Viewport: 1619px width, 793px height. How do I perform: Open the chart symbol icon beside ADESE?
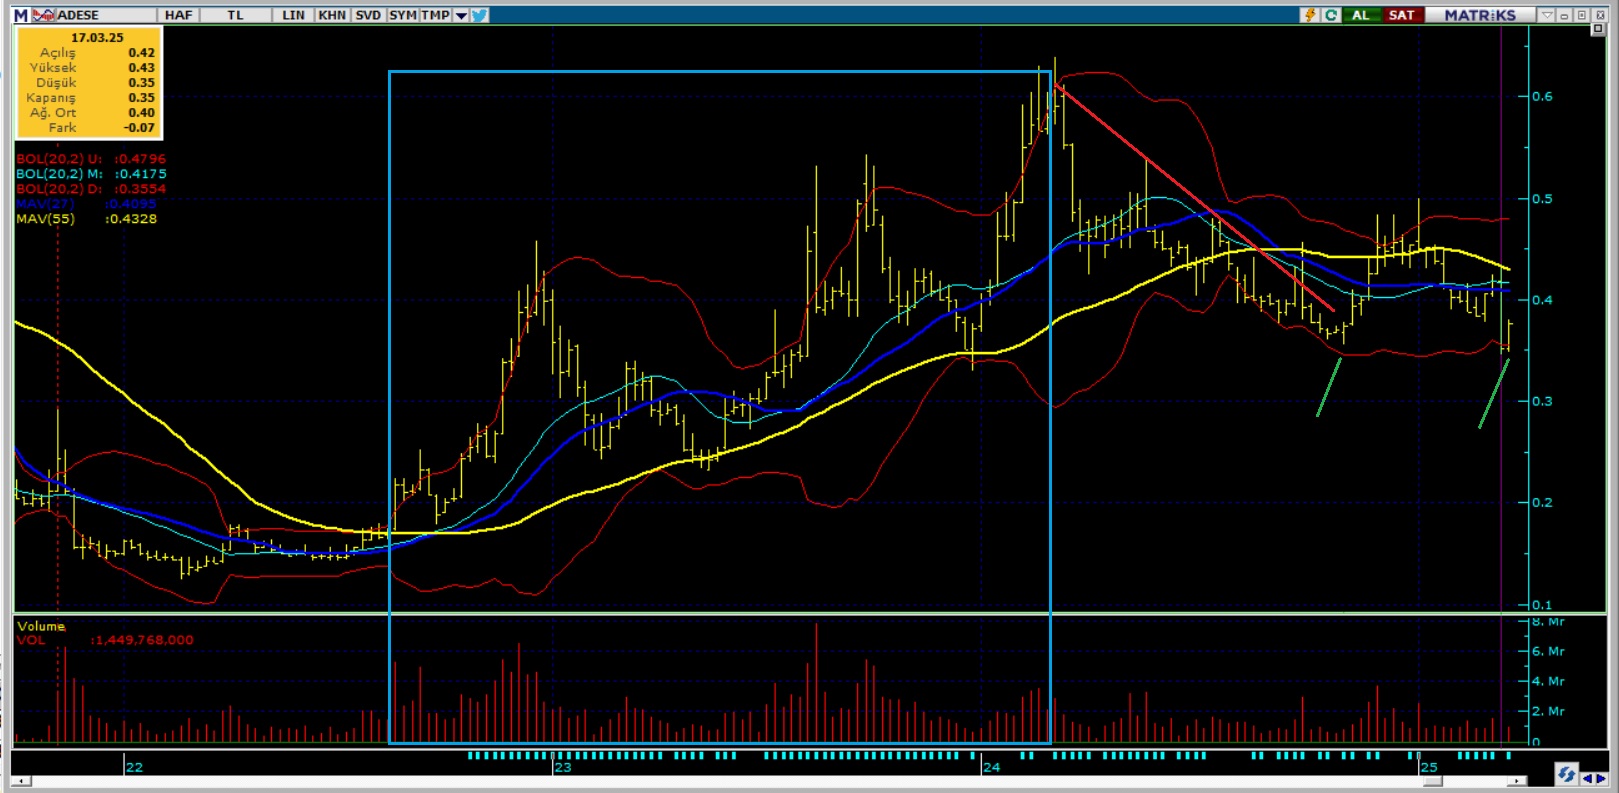click(x=44, y=15)
